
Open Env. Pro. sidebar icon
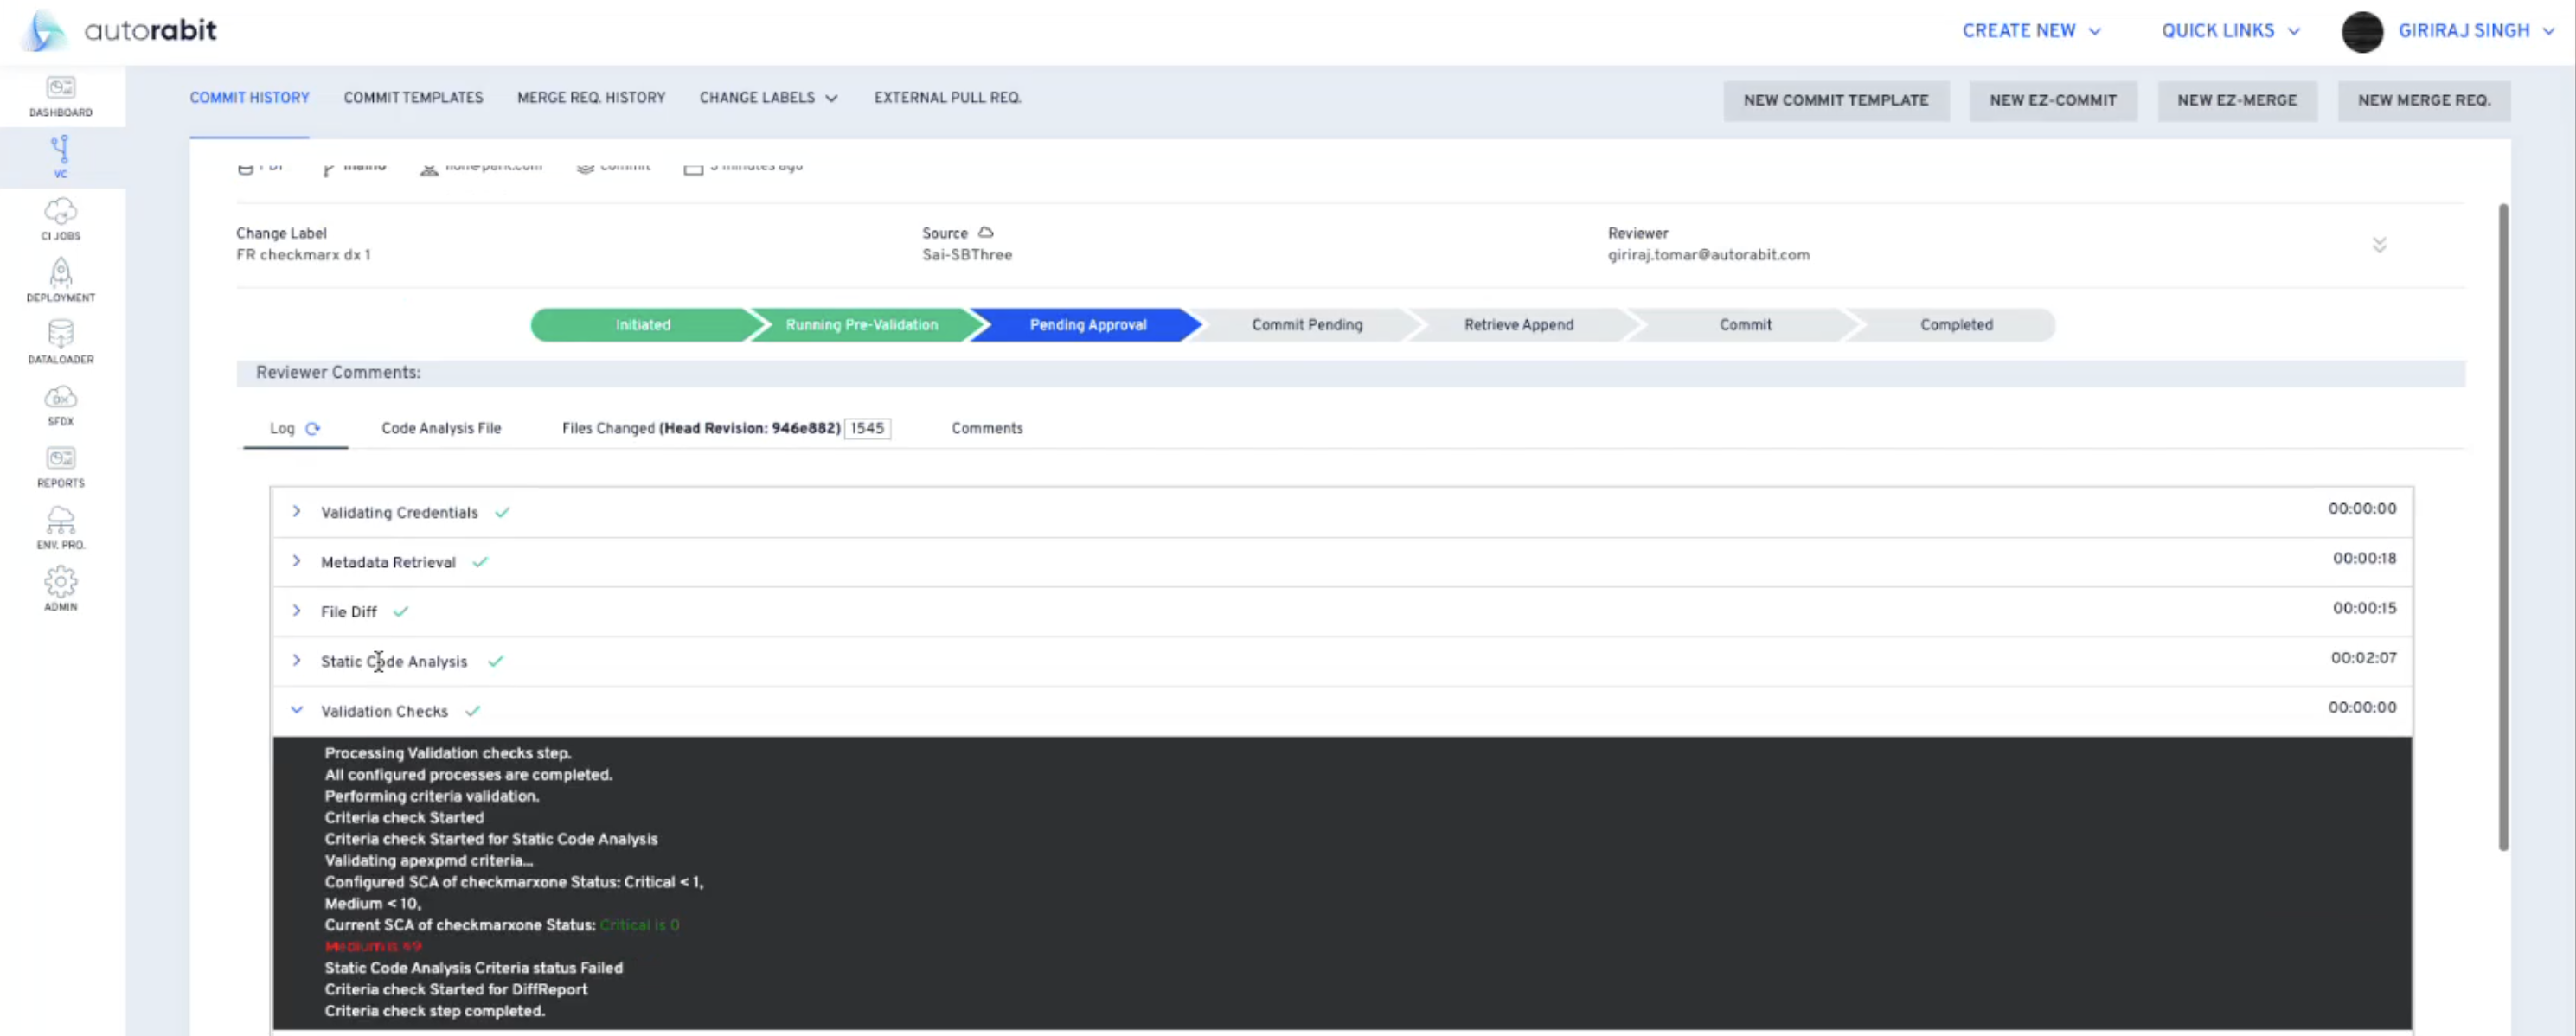(60, 527)
